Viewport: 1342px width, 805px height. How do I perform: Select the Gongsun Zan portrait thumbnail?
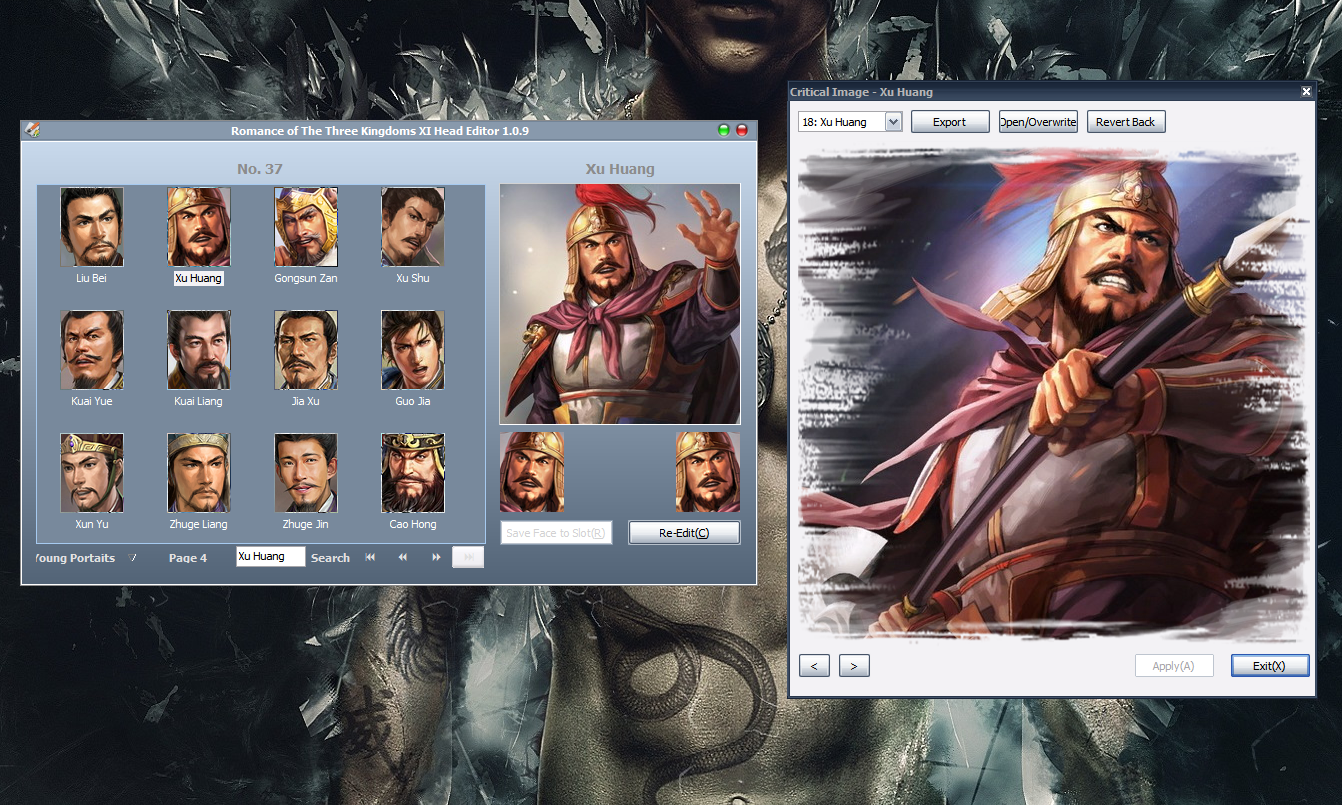pos(306,227)
